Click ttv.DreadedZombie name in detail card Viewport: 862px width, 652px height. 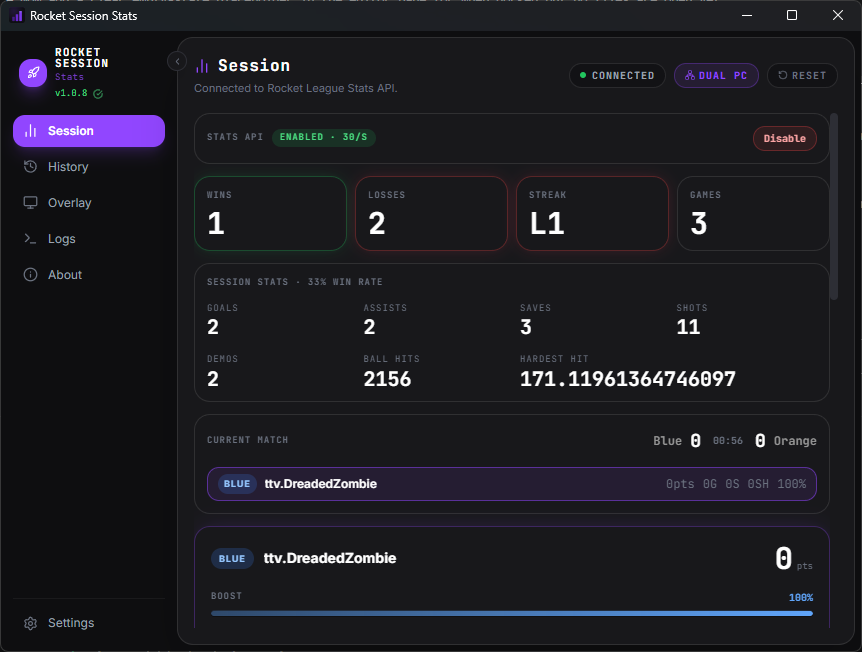[330, 559]
